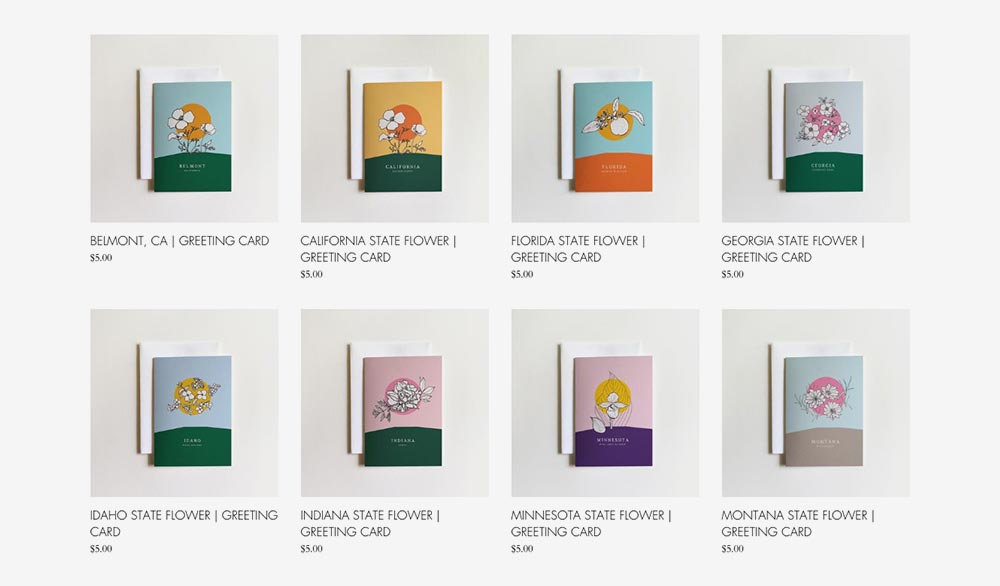Click the Idaho State Flower | Greeting Card title
1000x586 pixels.
pos(184,524)
